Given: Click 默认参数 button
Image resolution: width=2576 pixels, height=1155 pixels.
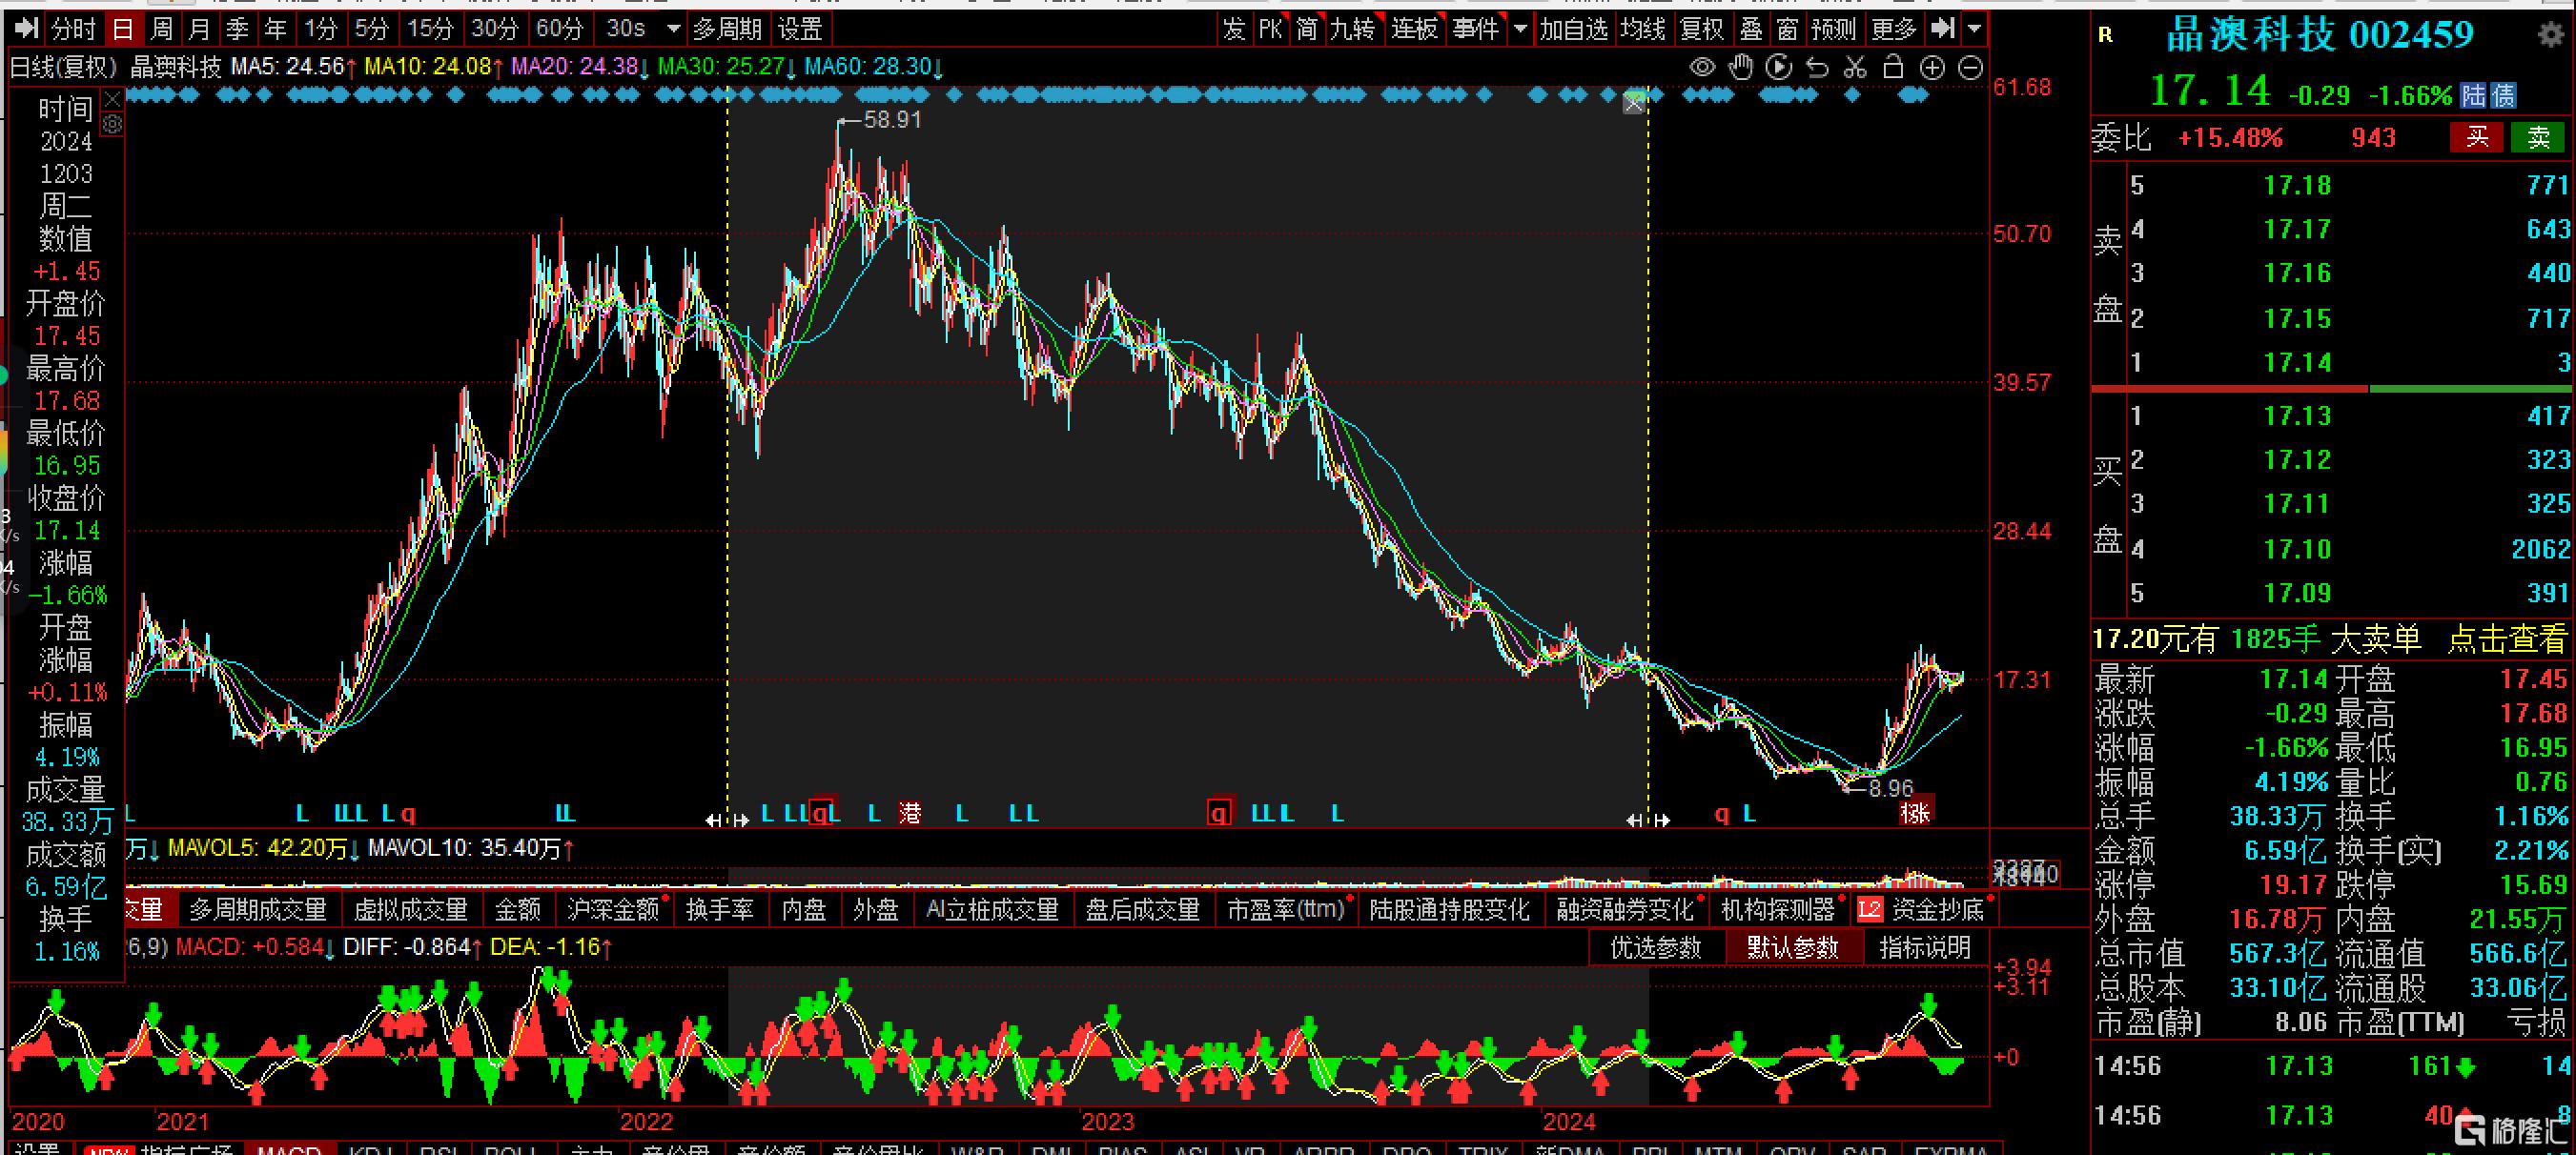Looking at the screenshot, I should [x=1793, y=948].
